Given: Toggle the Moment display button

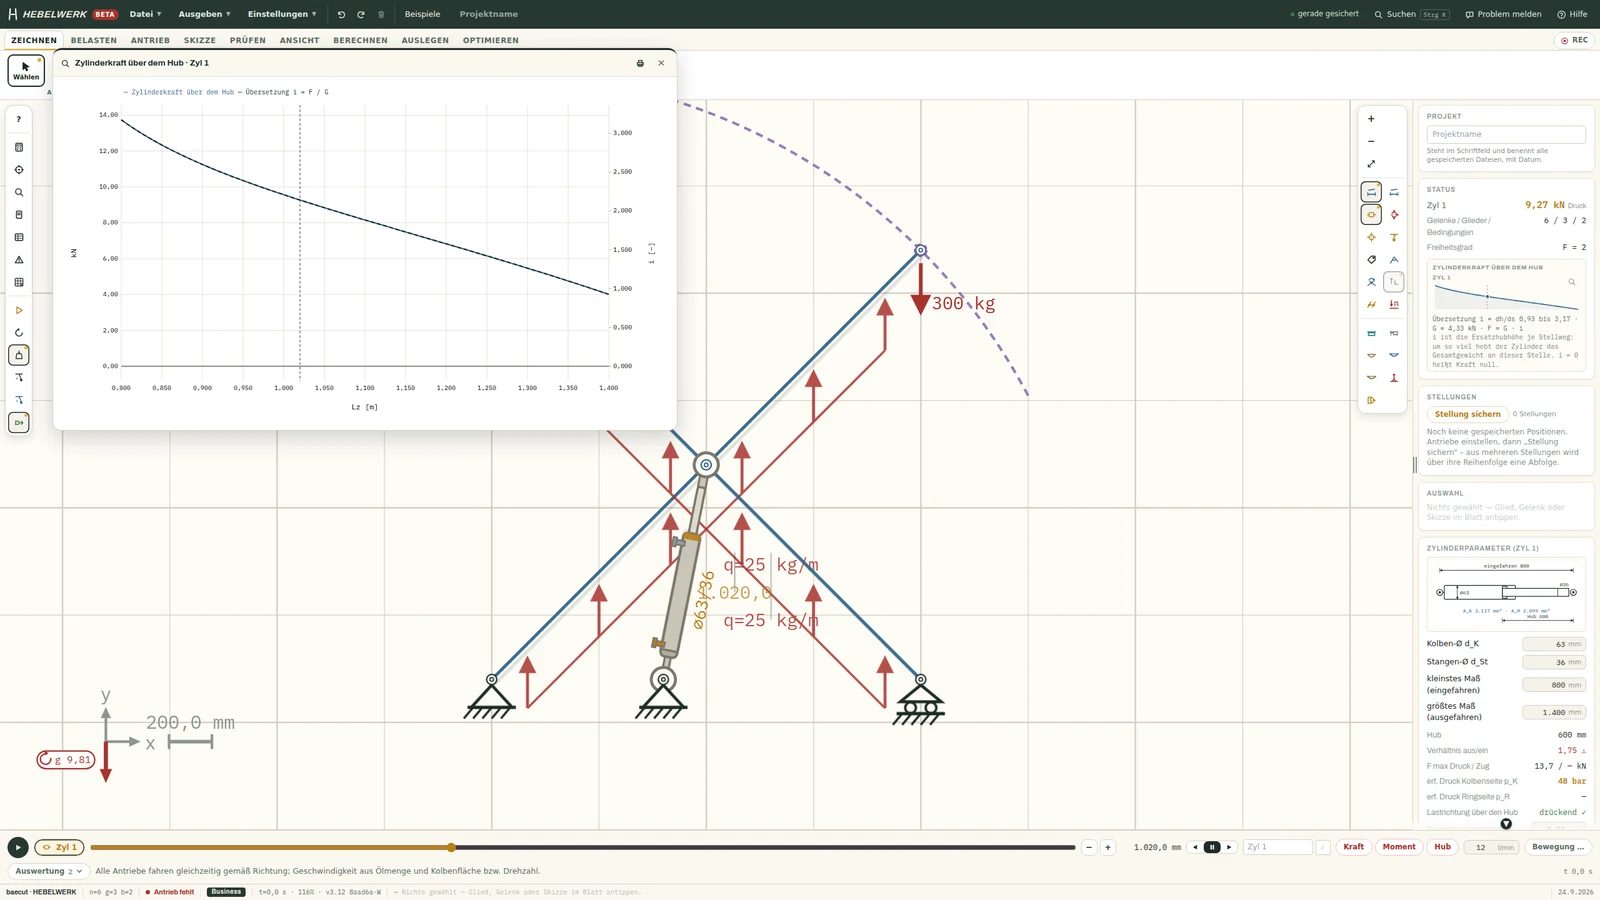Looking at the screenshot, I should 1399,847.
